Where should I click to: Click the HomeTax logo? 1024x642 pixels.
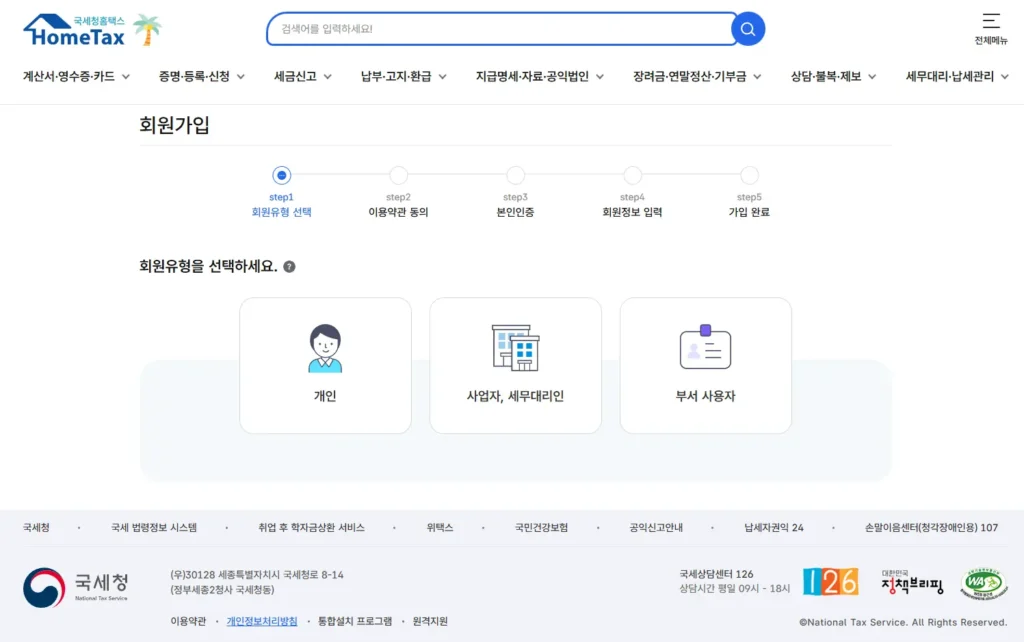(74, 30)
